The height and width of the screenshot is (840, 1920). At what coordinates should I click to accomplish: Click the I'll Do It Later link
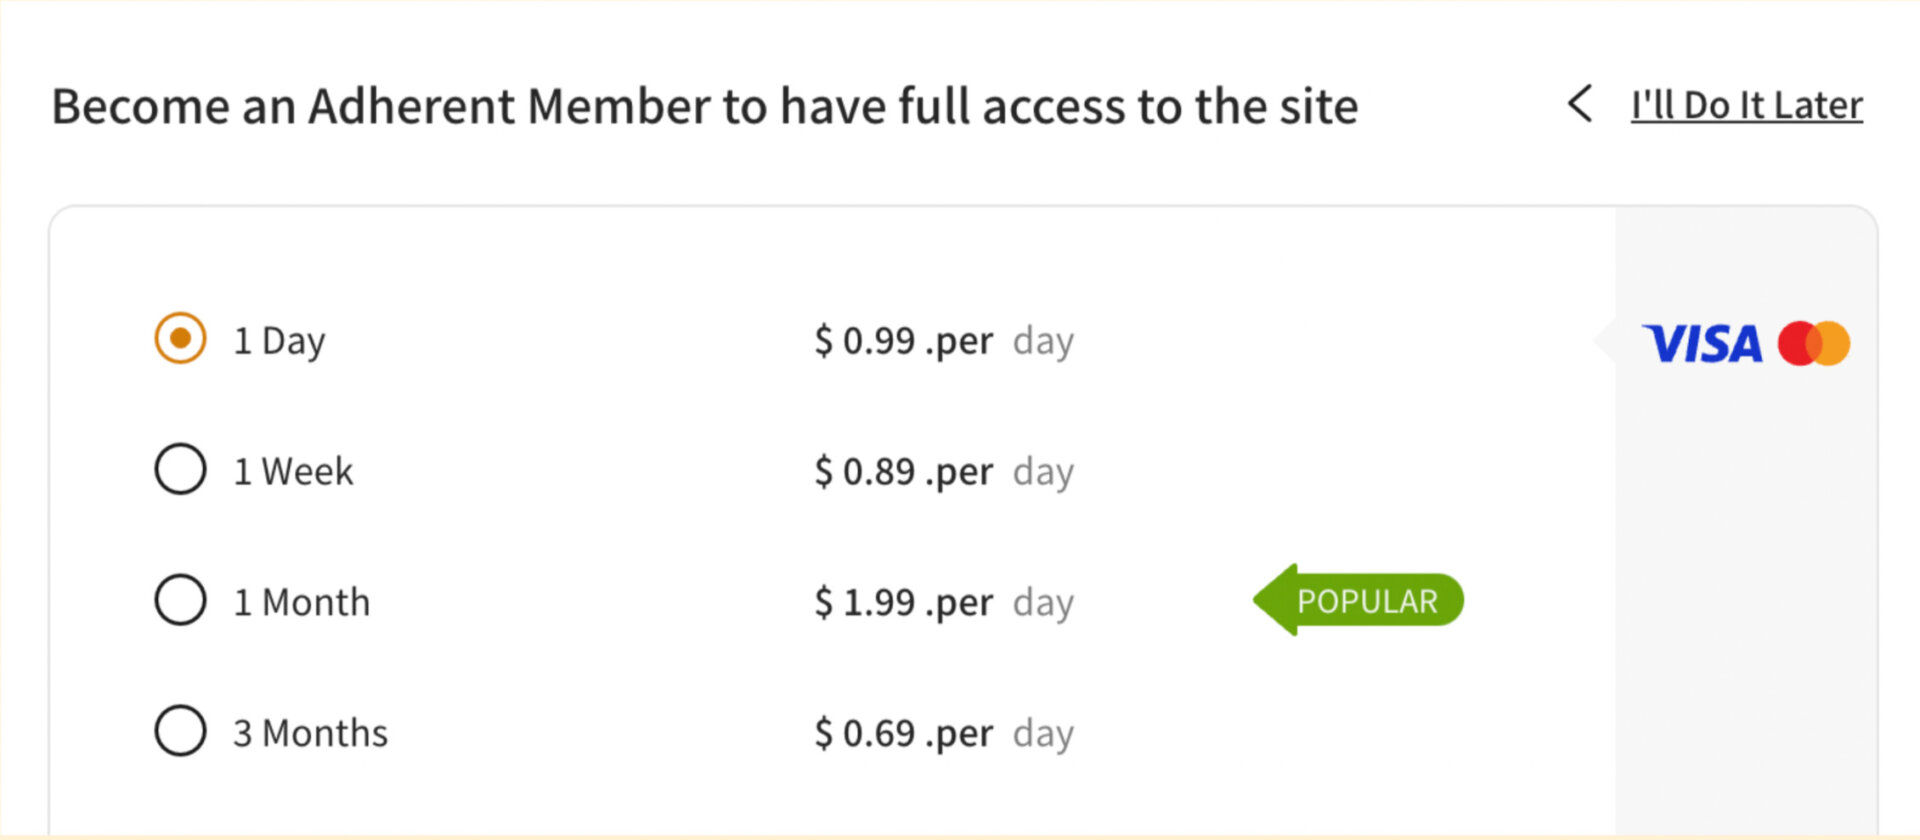point(1746,104)
